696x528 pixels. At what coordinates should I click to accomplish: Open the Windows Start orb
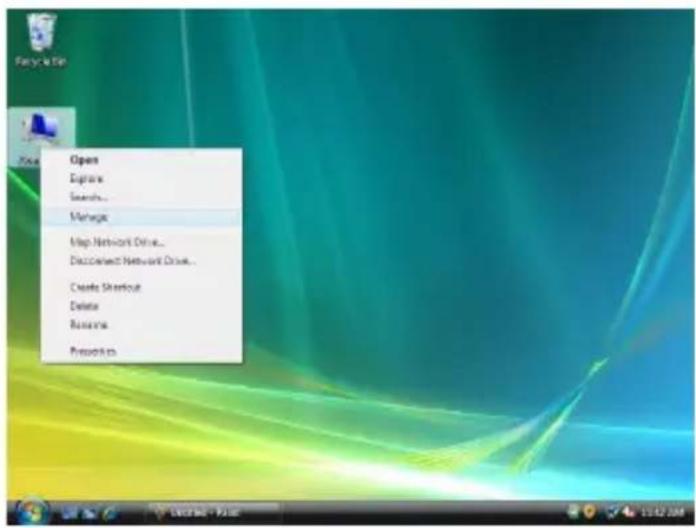[x=31, y=512]
